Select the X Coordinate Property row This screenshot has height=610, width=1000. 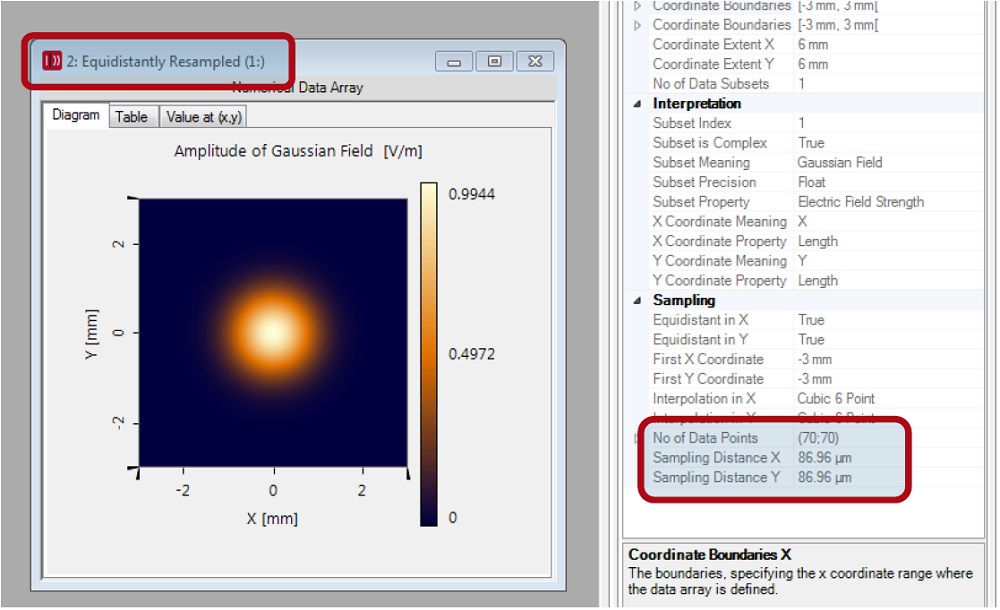(x=816, y=241)
